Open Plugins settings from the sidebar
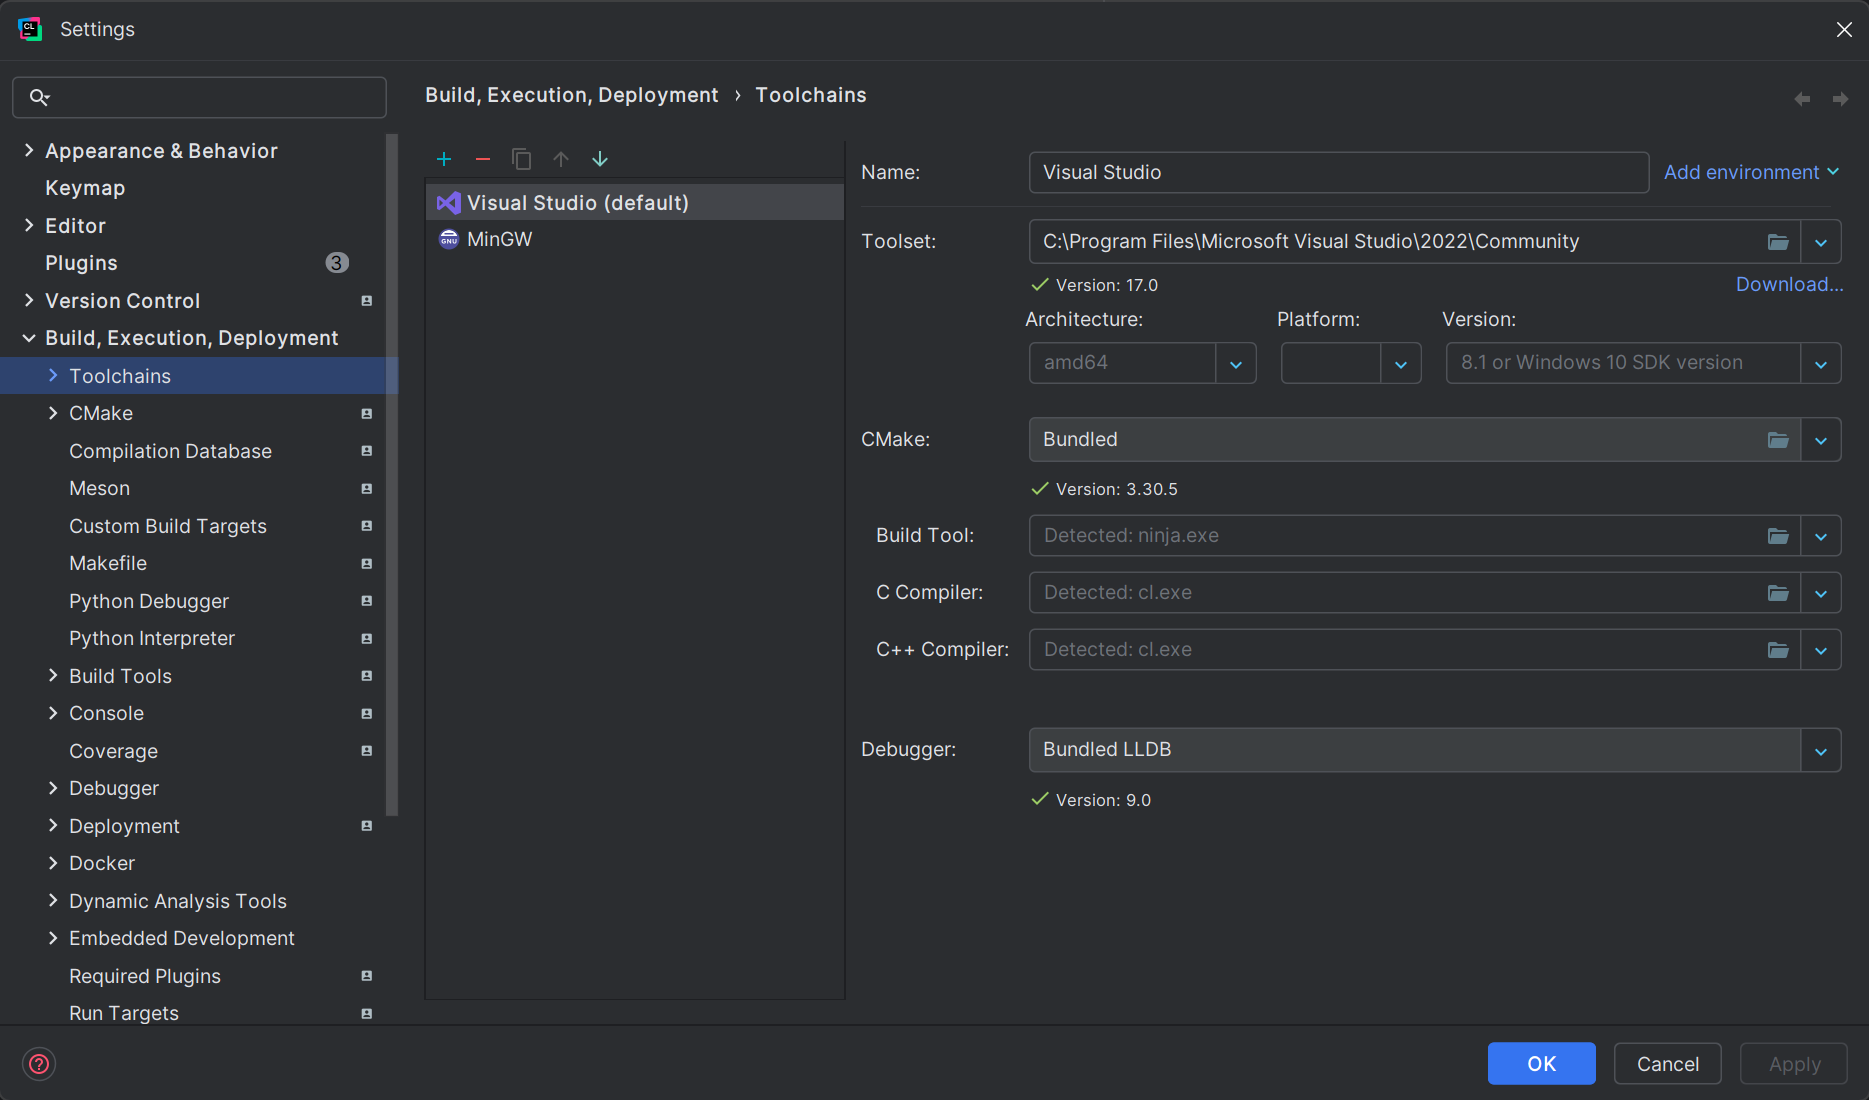The width and height of the screenshot is (1869, 1100). tap(81, 262)
